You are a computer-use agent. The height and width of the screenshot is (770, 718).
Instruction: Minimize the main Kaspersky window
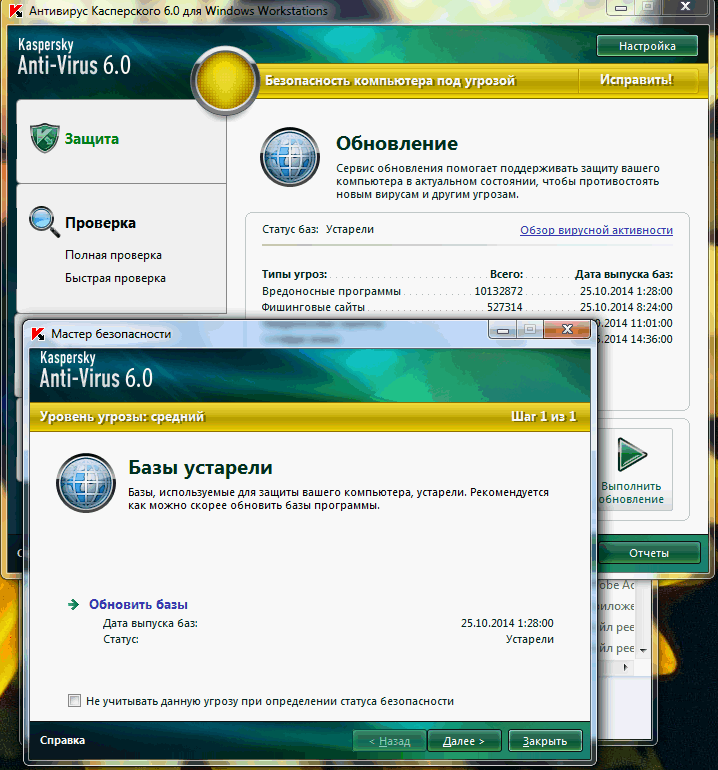click(621, 7)
